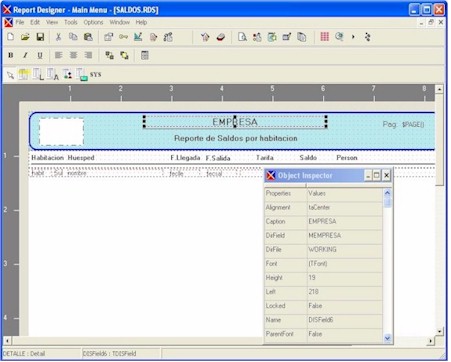Select 'Reporte de Saldos por habitacion' title
The height and width of the screenshot is (362, 451).
click(236, 138)
